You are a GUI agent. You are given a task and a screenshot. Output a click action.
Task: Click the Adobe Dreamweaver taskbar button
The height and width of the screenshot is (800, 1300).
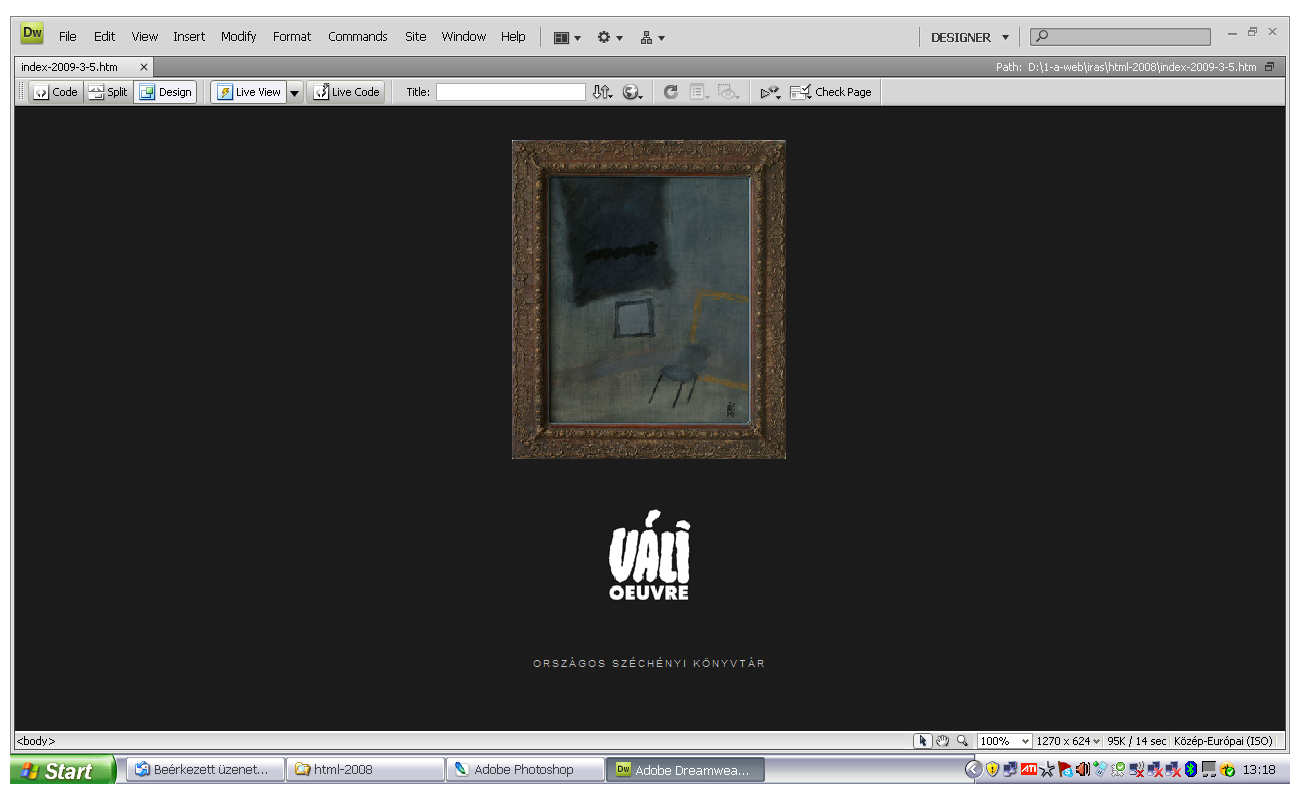click(686, 770)
